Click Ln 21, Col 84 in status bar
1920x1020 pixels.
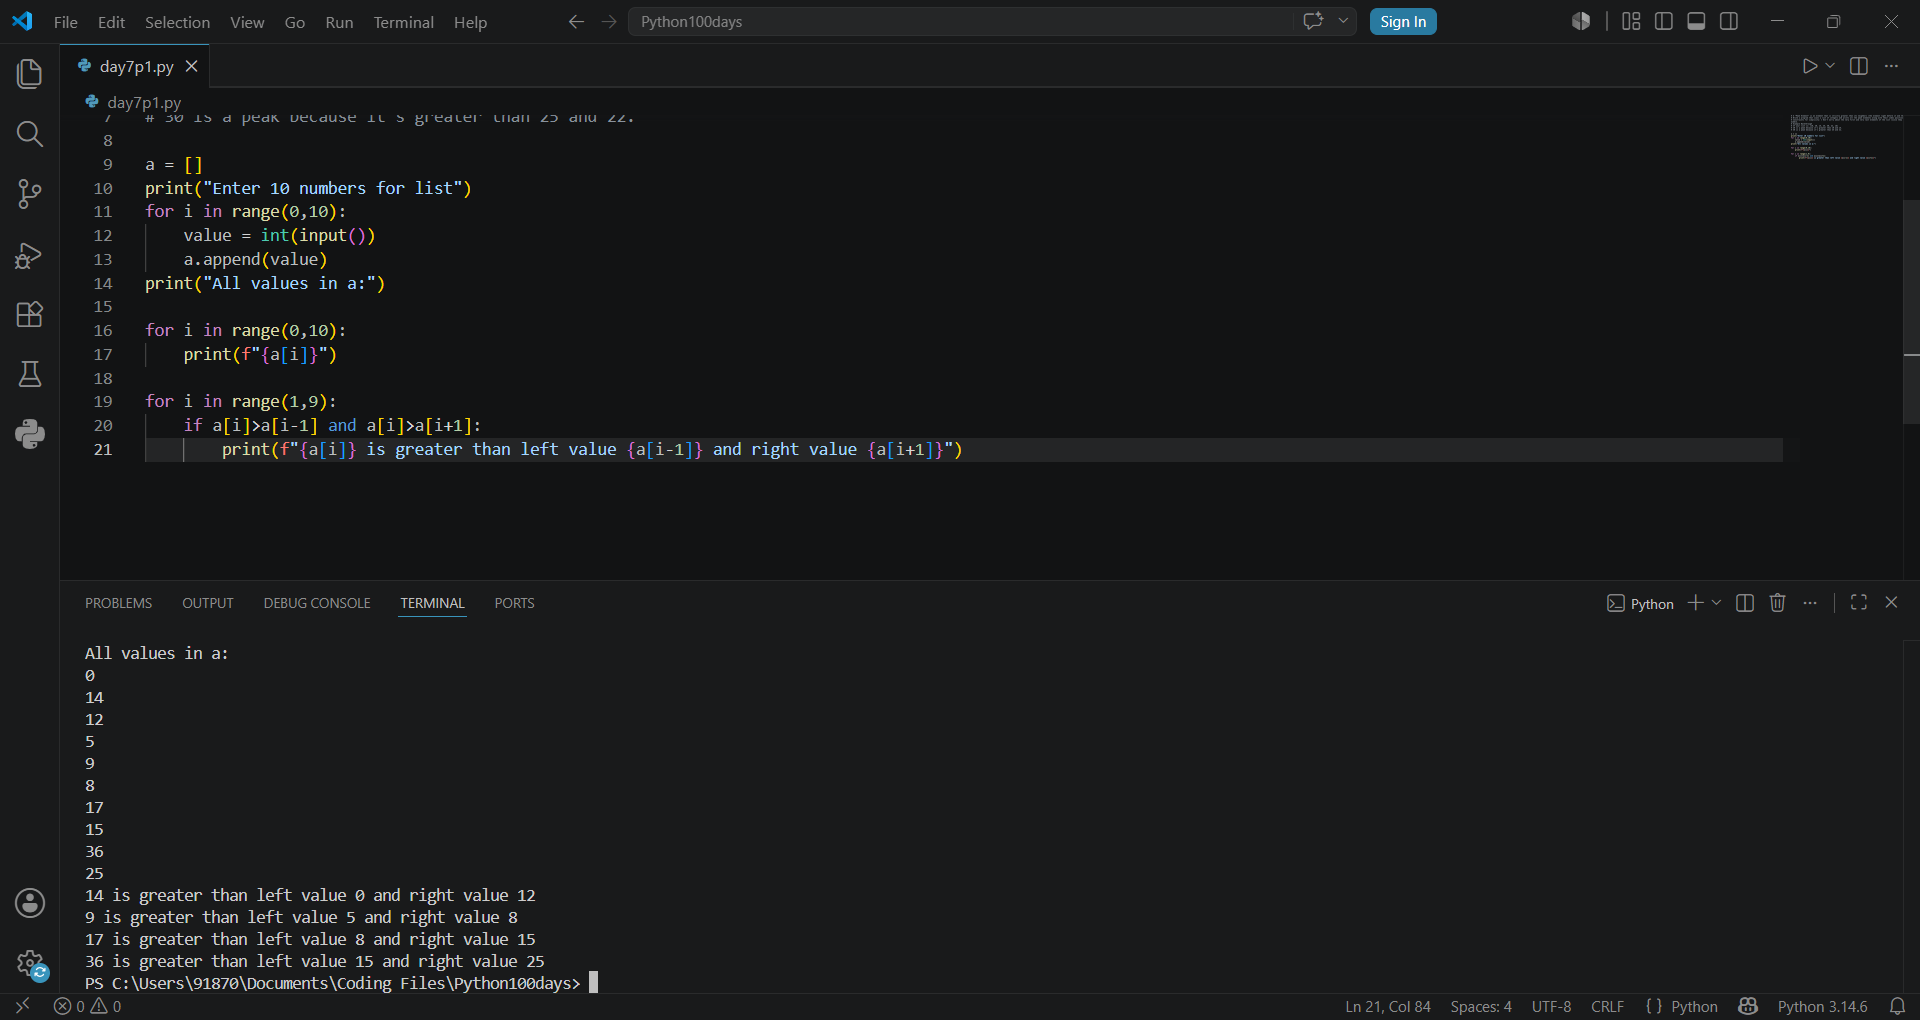pos(1388,1006)
